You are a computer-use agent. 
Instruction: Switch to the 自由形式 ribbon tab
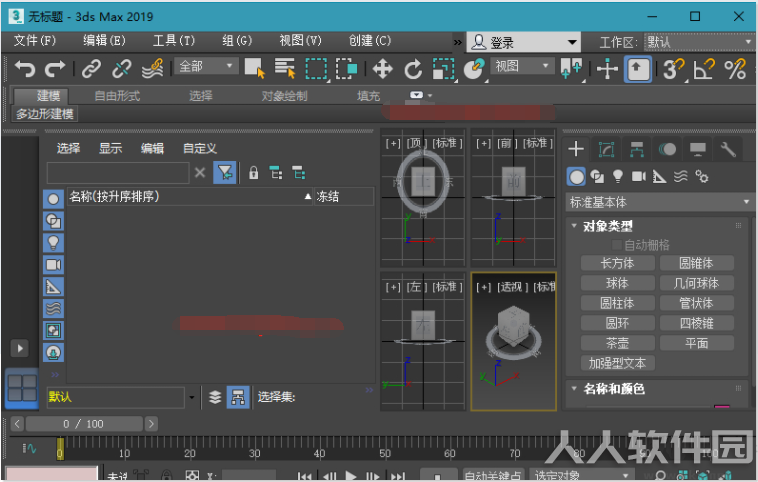point(117,96)
